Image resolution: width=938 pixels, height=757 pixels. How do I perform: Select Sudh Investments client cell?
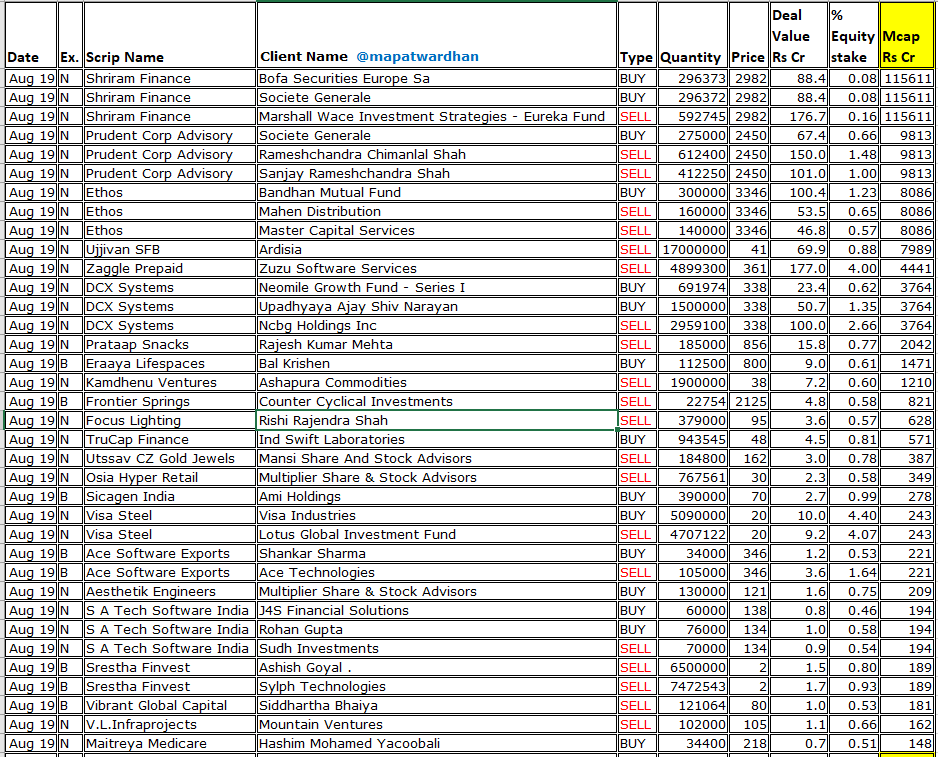[x=437, y=649]
